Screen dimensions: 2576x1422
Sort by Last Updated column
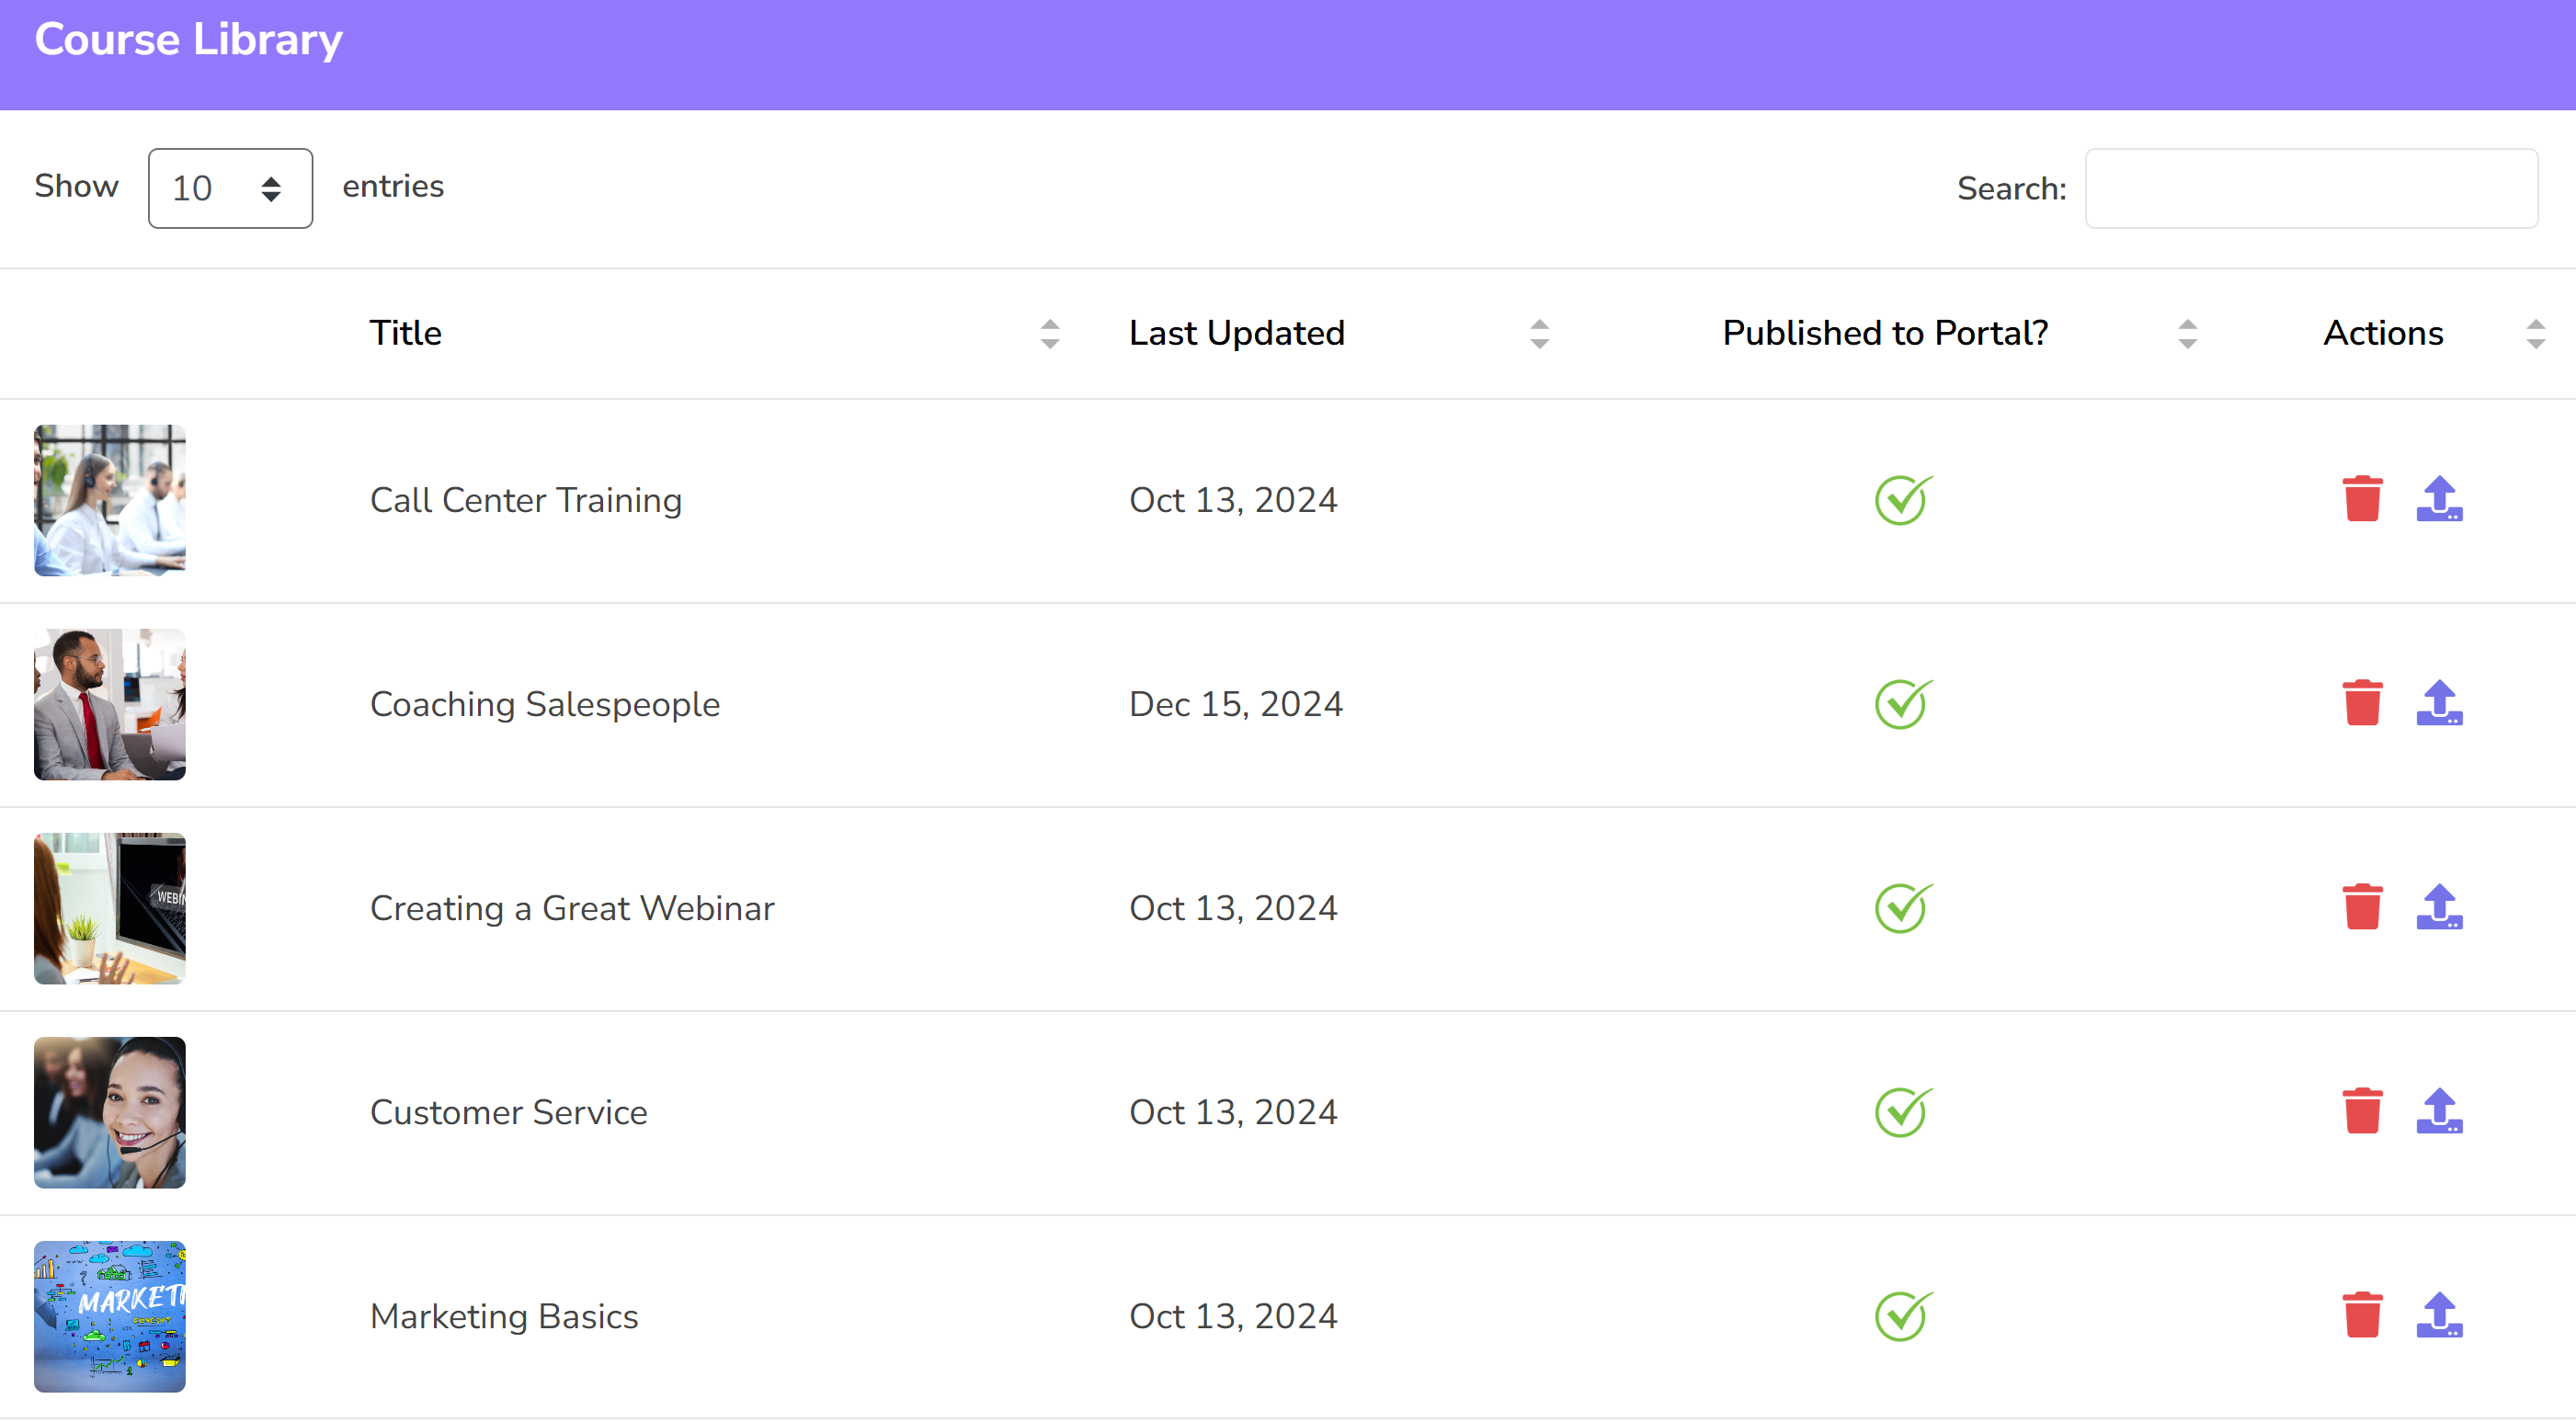[x=1236, y=333]
